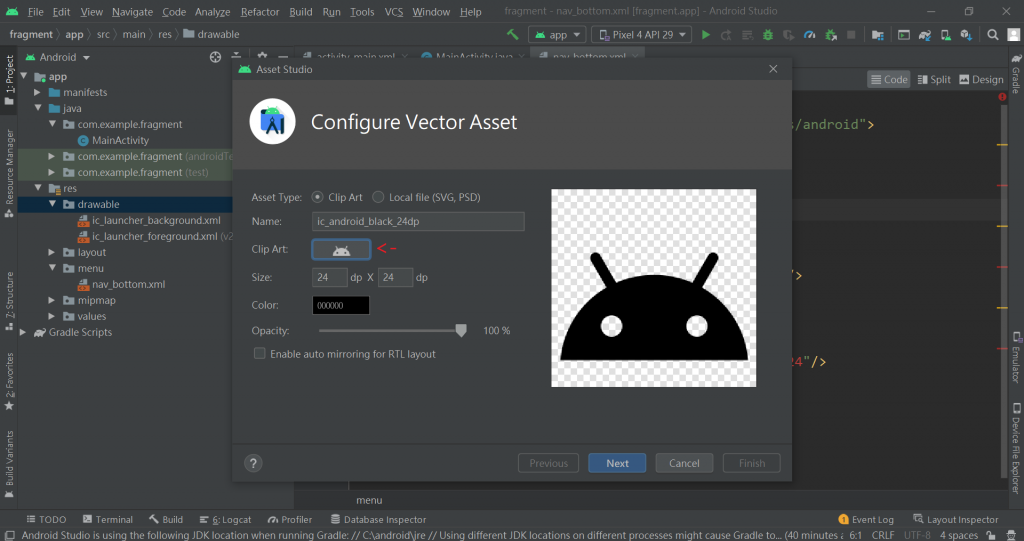Click the Opacity slider handle
Screen dimensions: 1024x541
tap(461, 331)
